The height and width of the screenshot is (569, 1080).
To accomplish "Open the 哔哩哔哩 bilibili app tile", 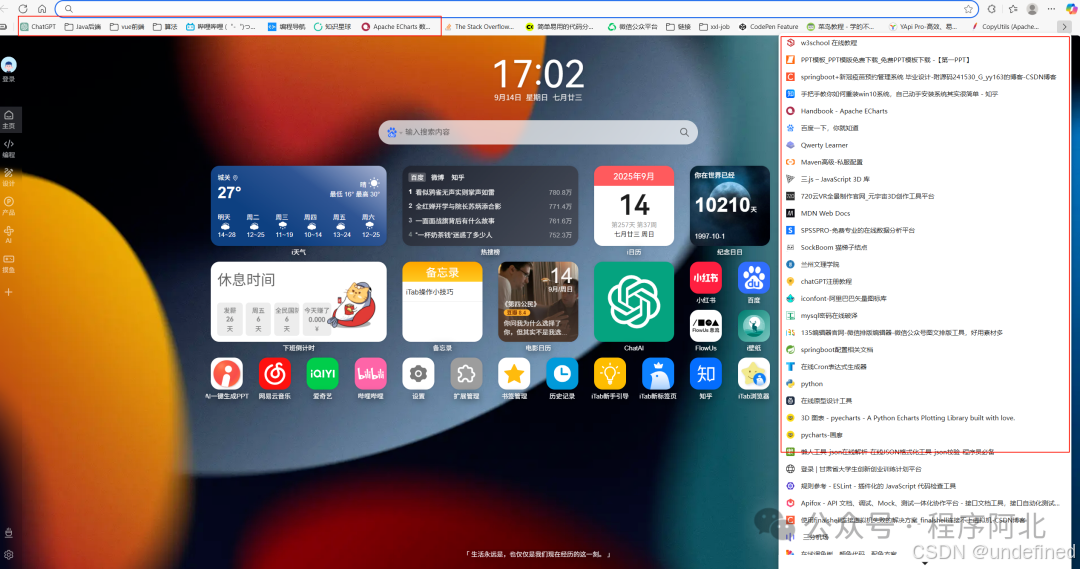I will tap(371, 374).
